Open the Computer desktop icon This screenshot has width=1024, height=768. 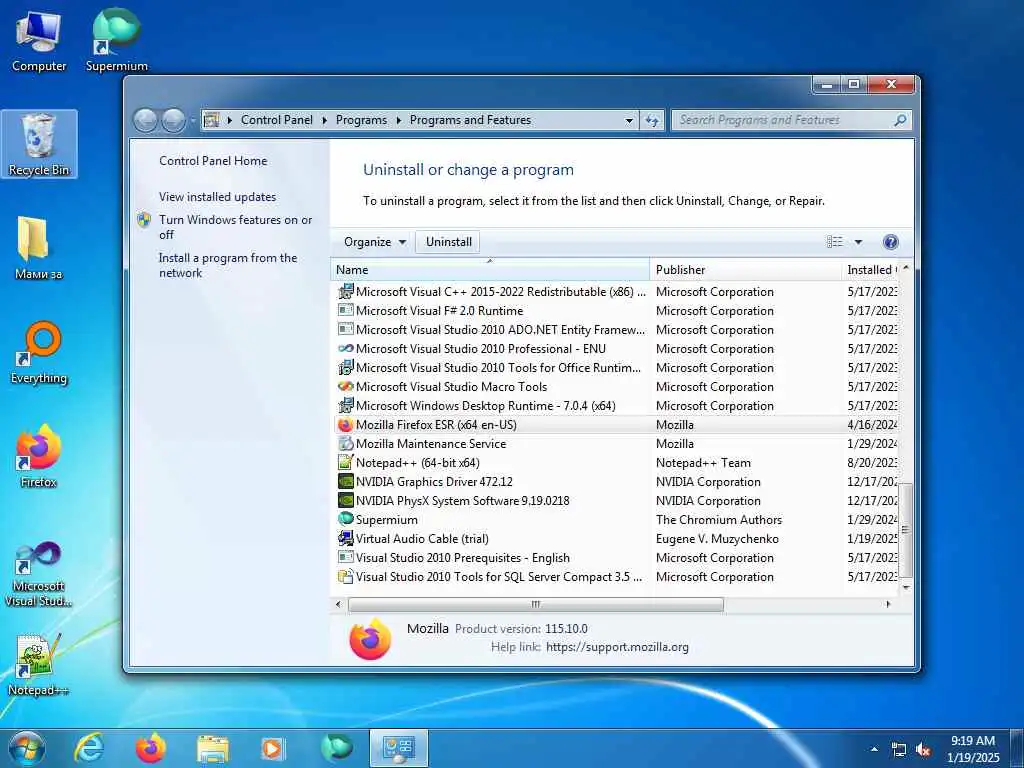[x=39, y=40]
